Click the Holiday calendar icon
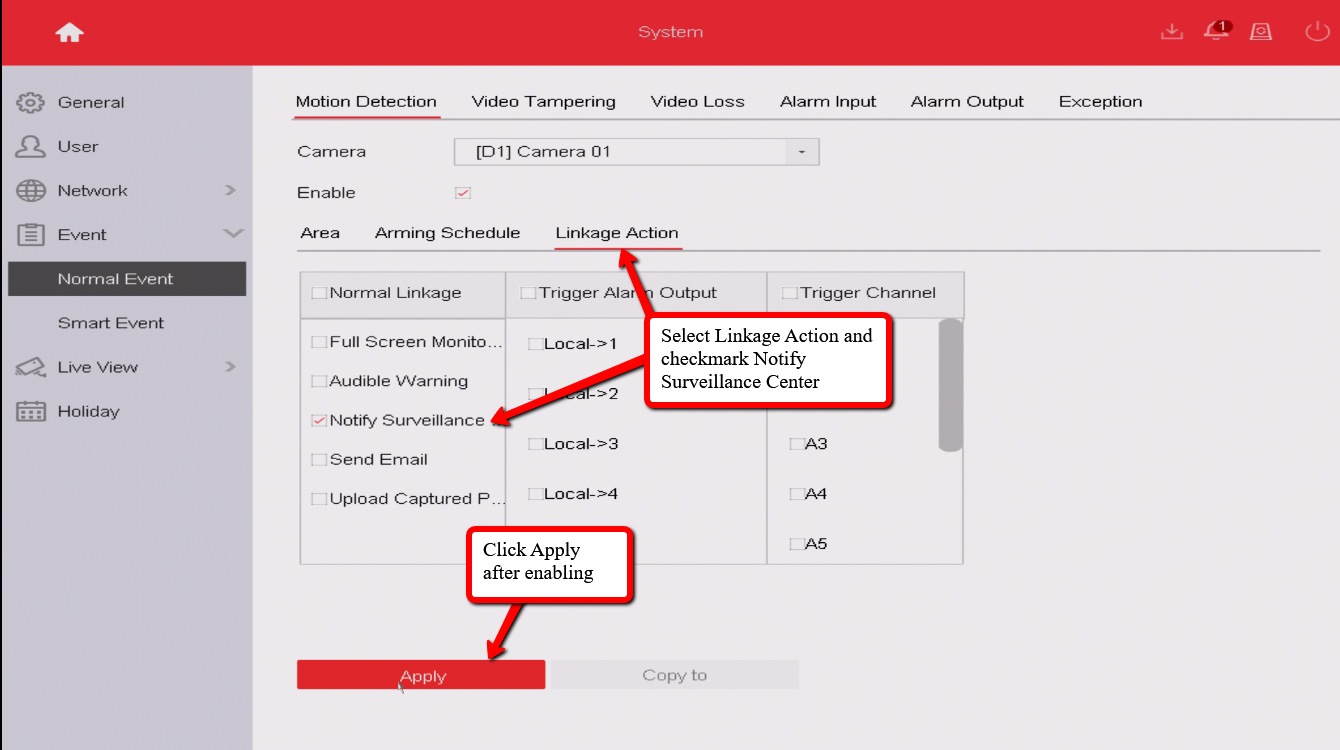This screenshot has height=750, width=1340. (31, 411)
